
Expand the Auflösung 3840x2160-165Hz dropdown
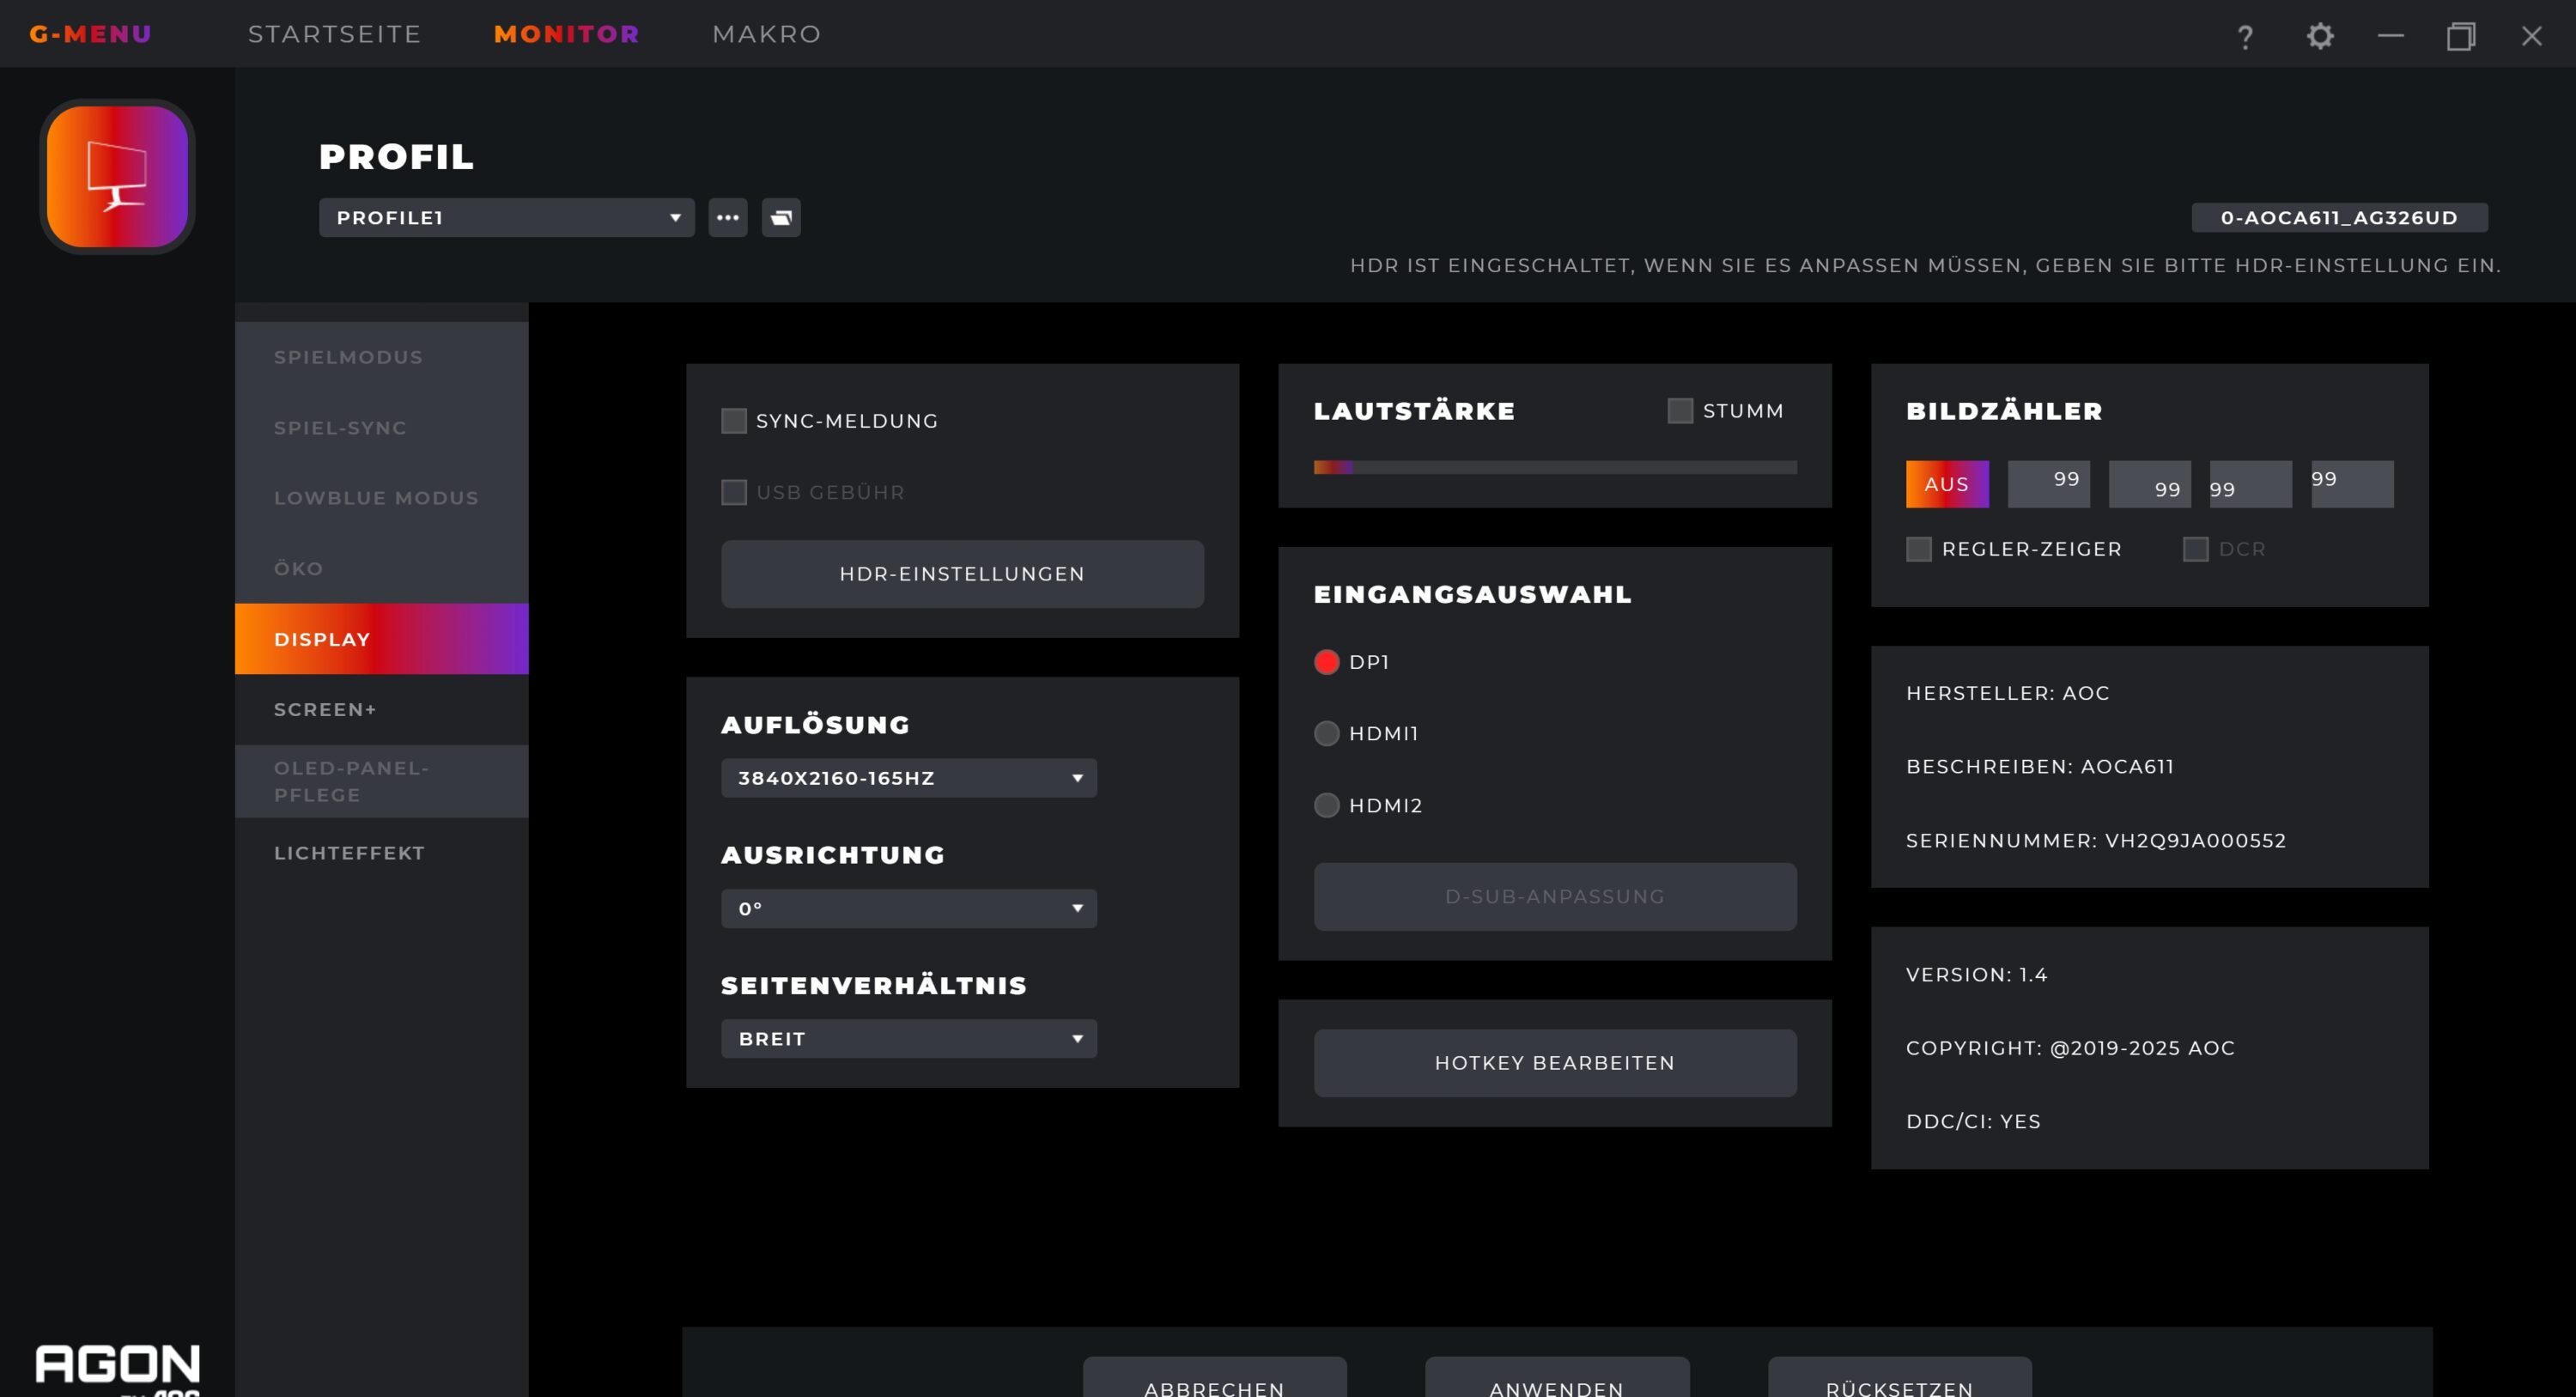[x=908, y=778]
